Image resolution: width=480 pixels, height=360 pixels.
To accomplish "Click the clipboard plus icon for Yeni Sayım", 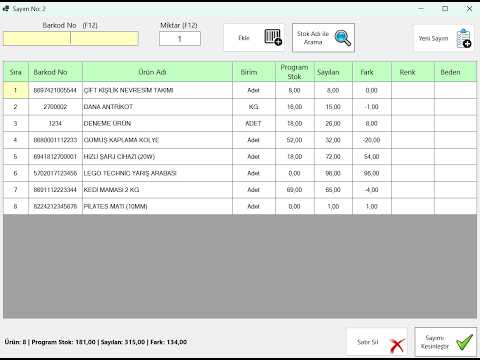I will (464, 38).
